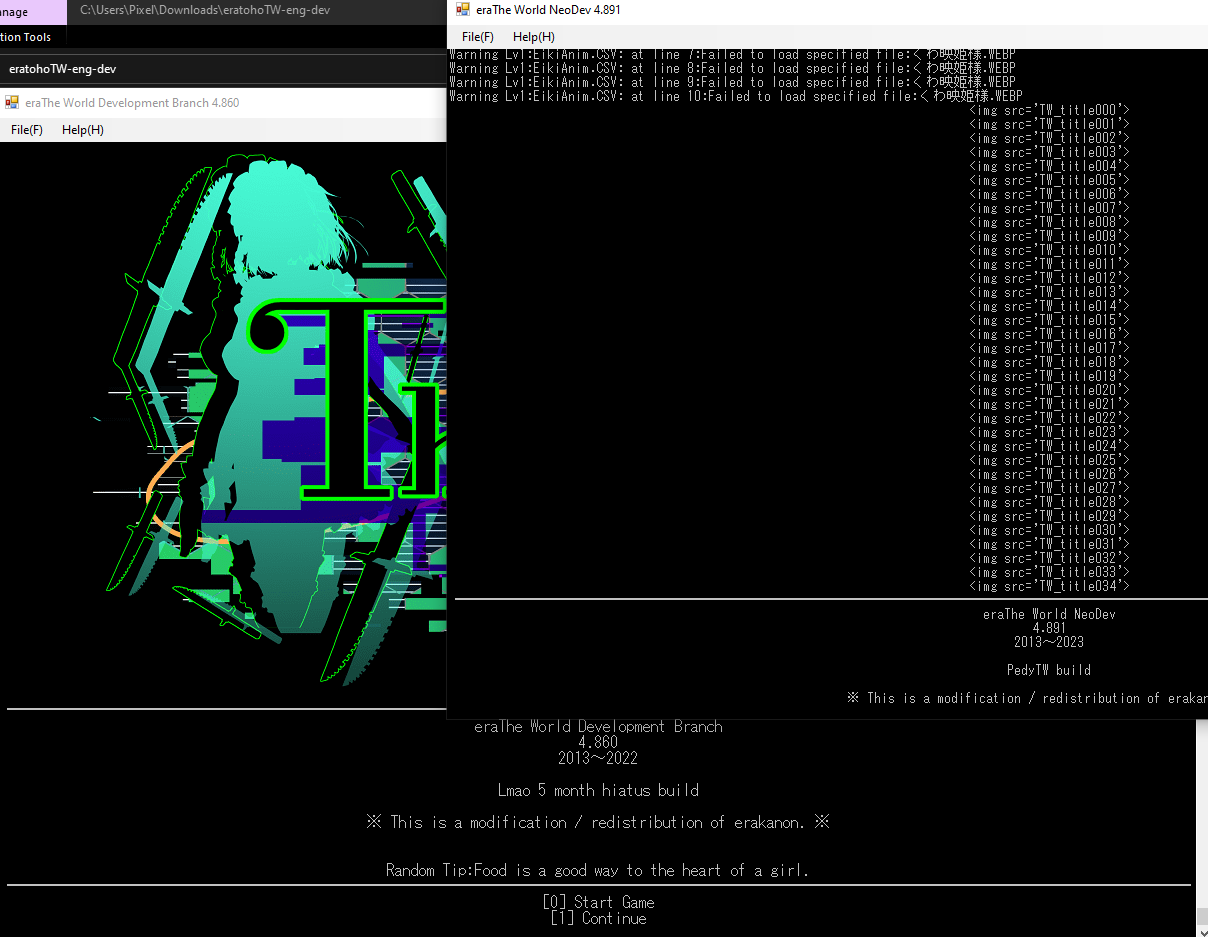Click the Random Tip text line
1208x937 pixels.
tap(597, 871)
